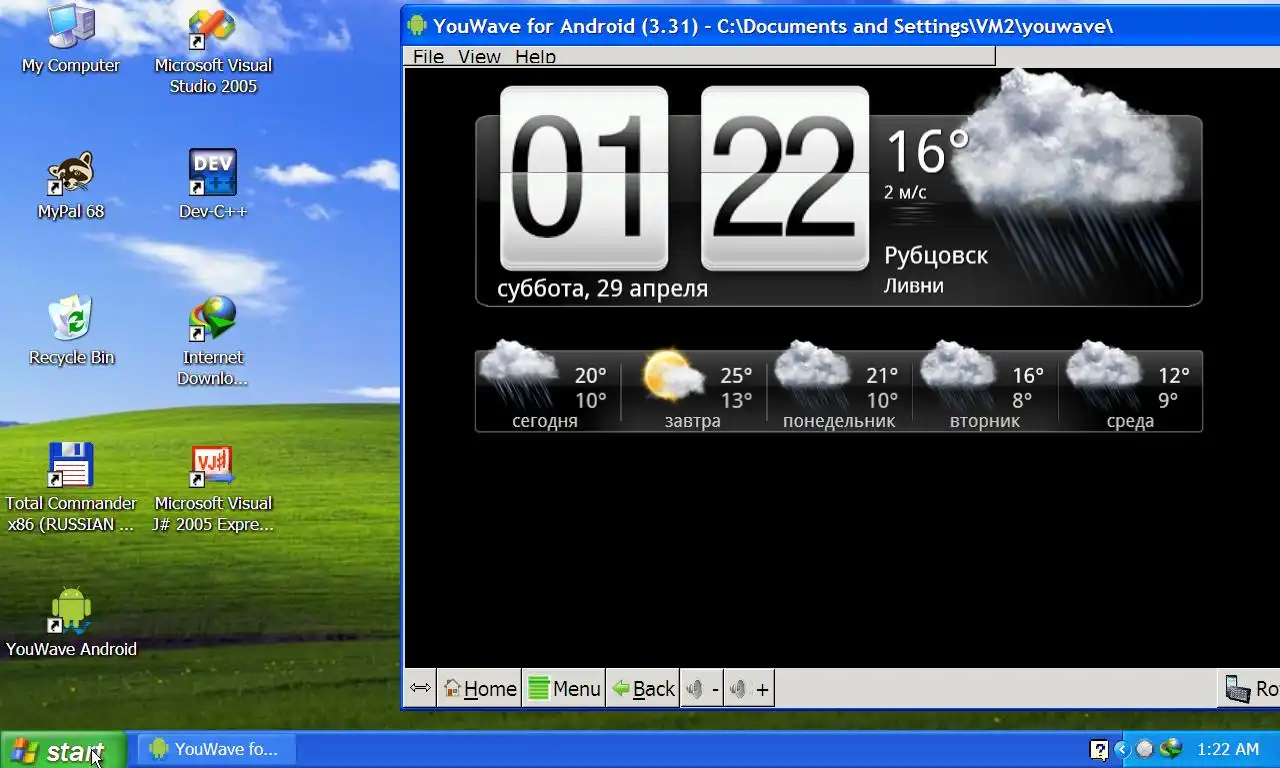Click the Windows Start button
This screenshot has height=768, width=1280.
(x=63, y=750)
